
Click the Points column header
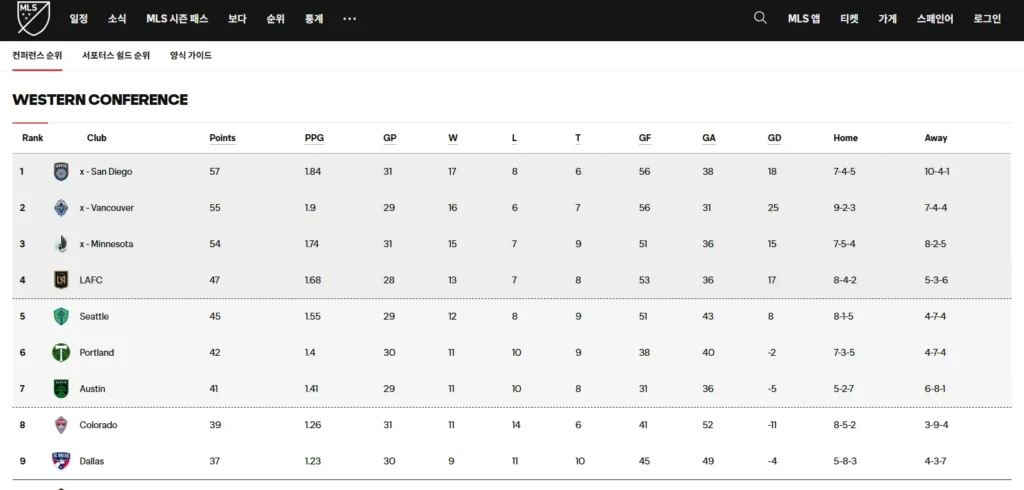click(x=223, y=138)
